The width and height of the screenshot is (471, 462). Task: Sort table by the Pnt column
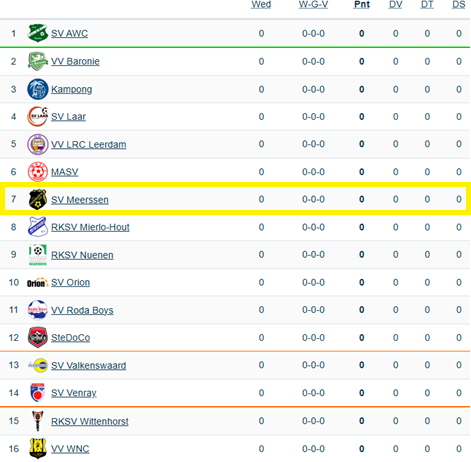coord(362,5)
